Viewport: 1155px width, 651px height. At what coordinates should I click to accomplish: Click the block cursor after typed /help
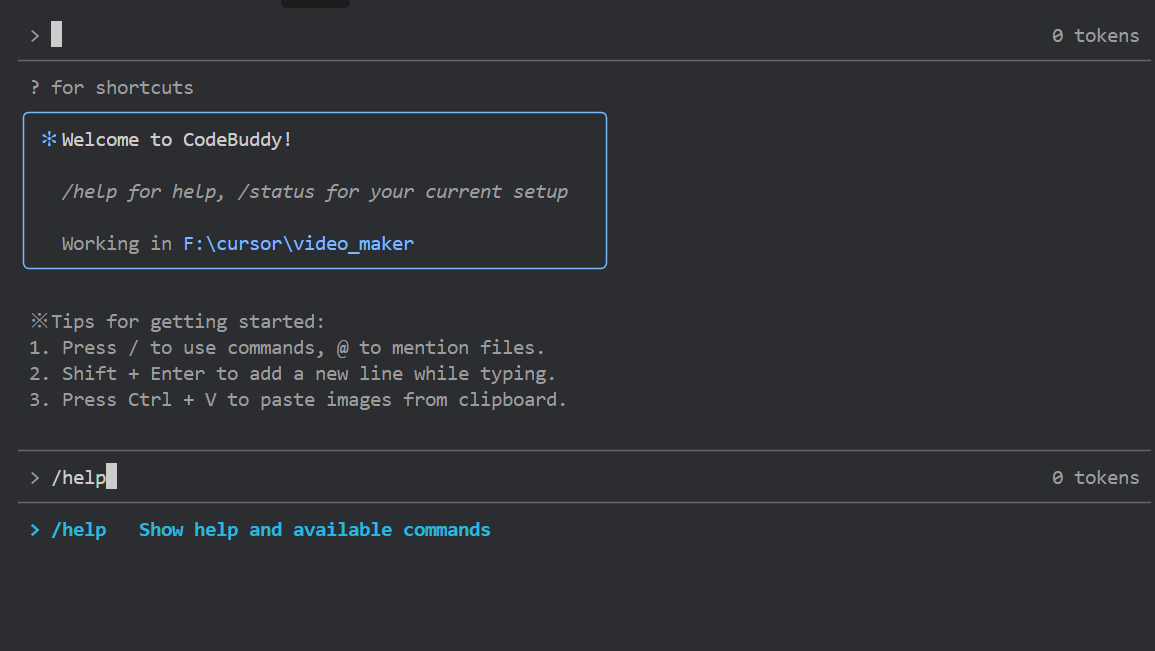click(112, 477)
